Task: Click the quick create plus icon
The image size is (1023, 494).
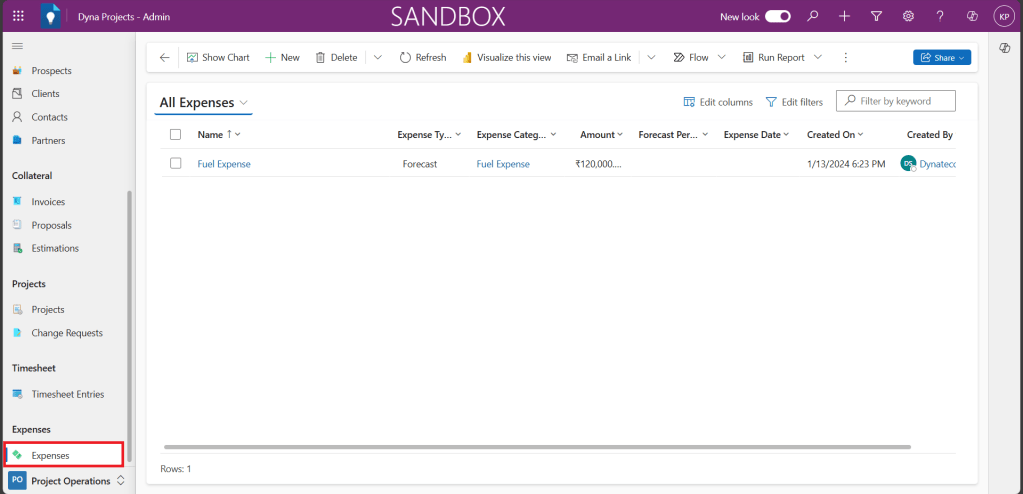Action: click(x=845, y=16)
